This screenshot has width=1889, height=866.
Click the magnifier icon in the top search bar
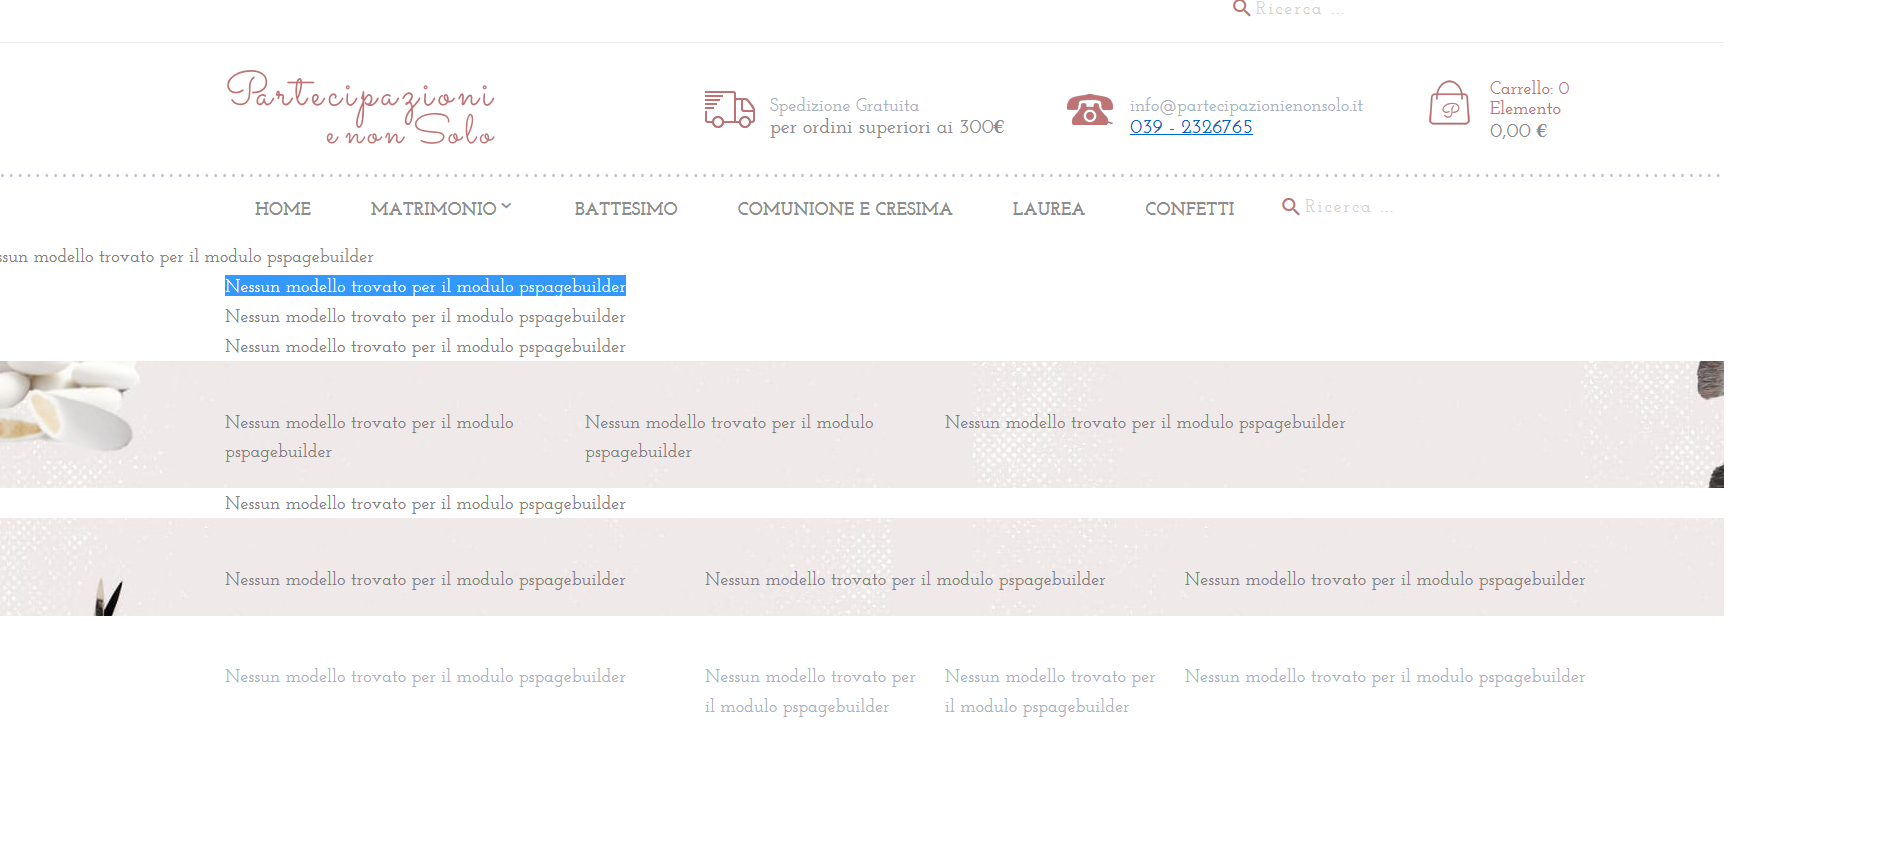click(1241, 8)
